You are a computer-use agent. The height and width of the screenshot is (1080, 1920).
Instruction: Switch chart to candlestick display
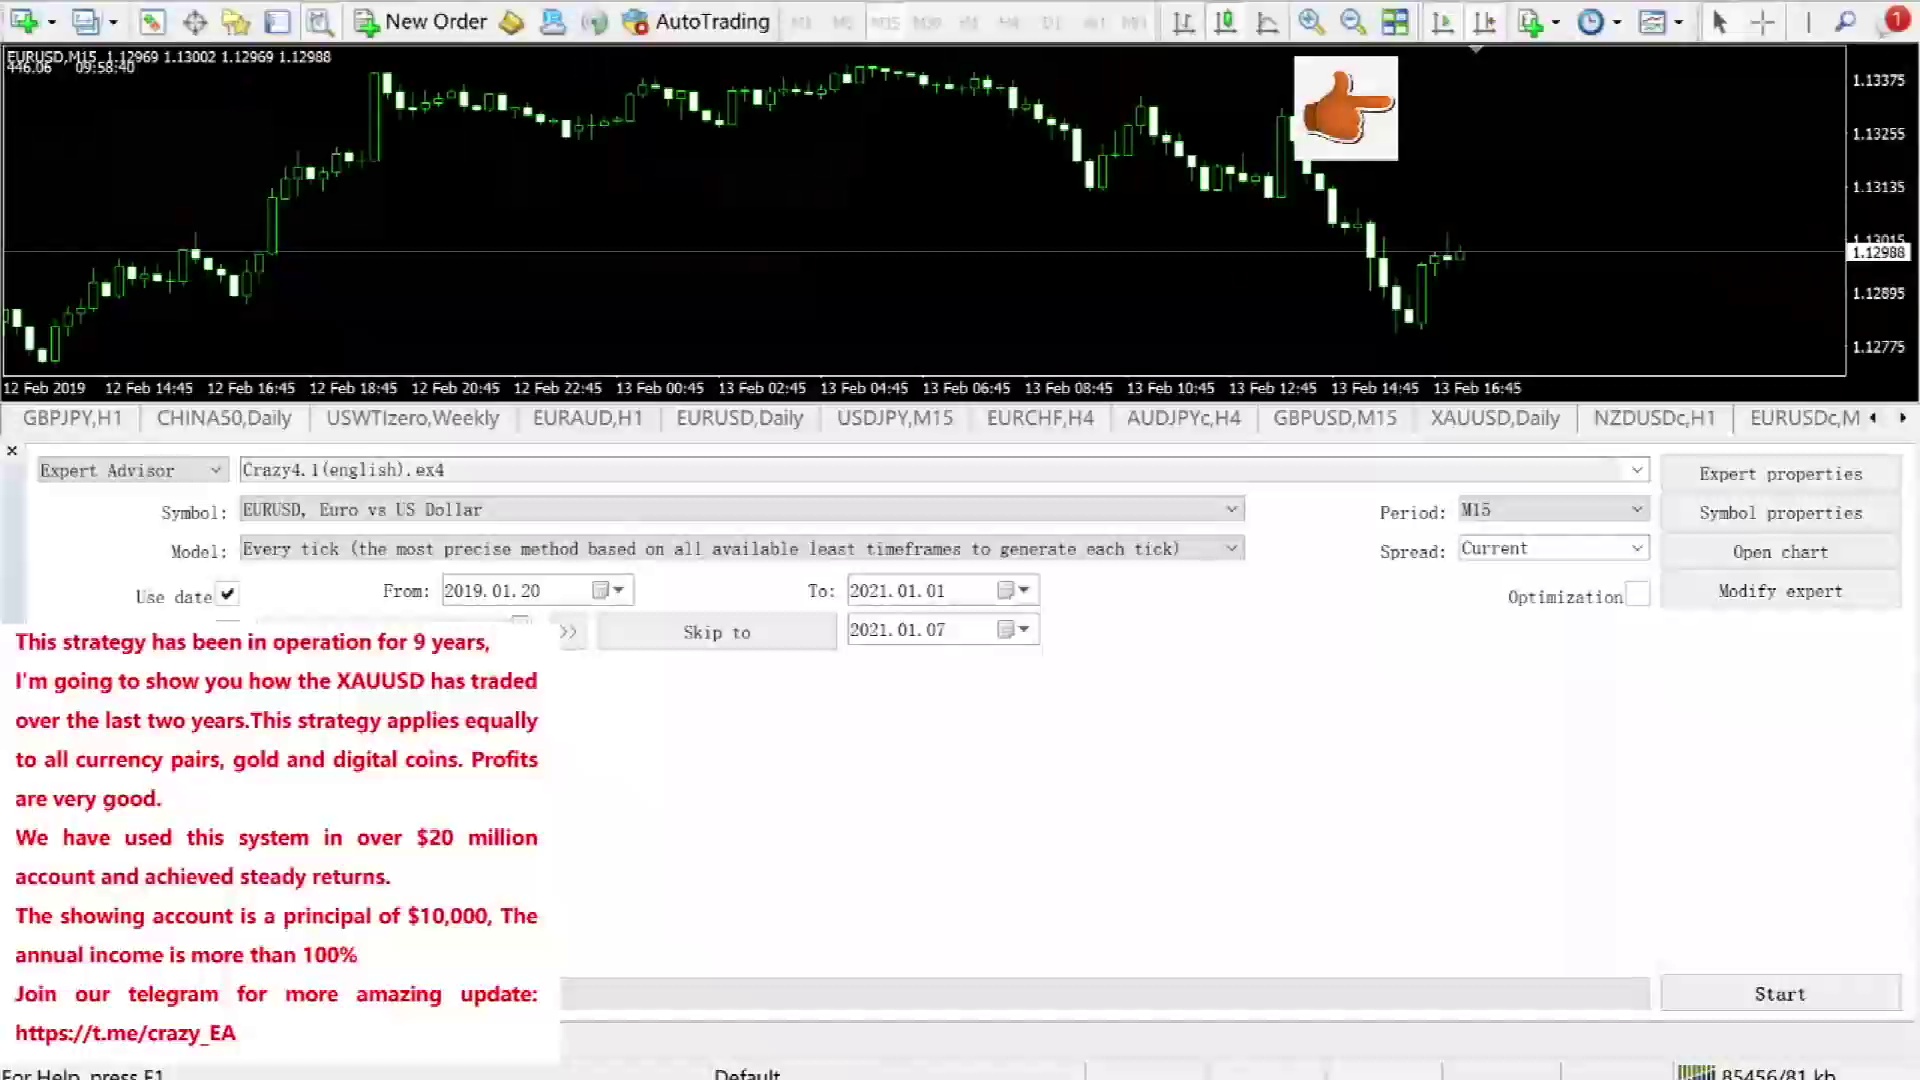[x=1225, y=21]
